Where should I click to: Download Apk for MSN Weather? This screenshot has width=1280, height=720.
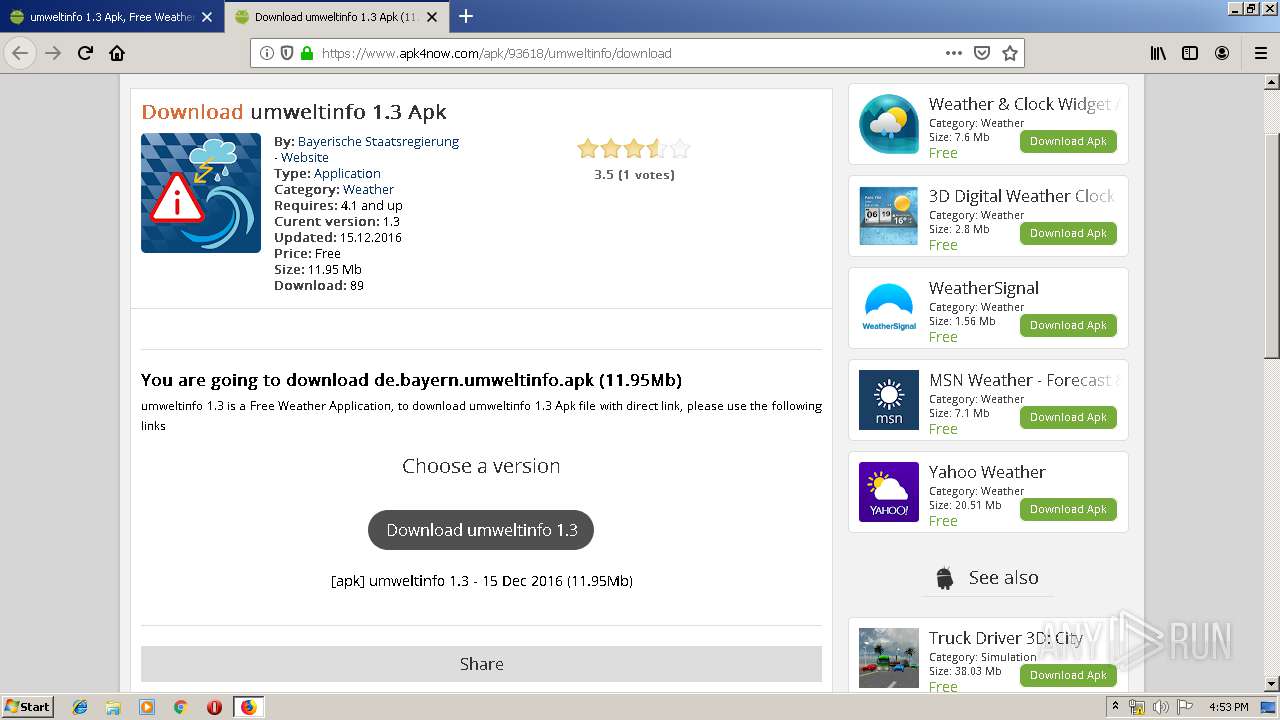(x=1068, y=418)
